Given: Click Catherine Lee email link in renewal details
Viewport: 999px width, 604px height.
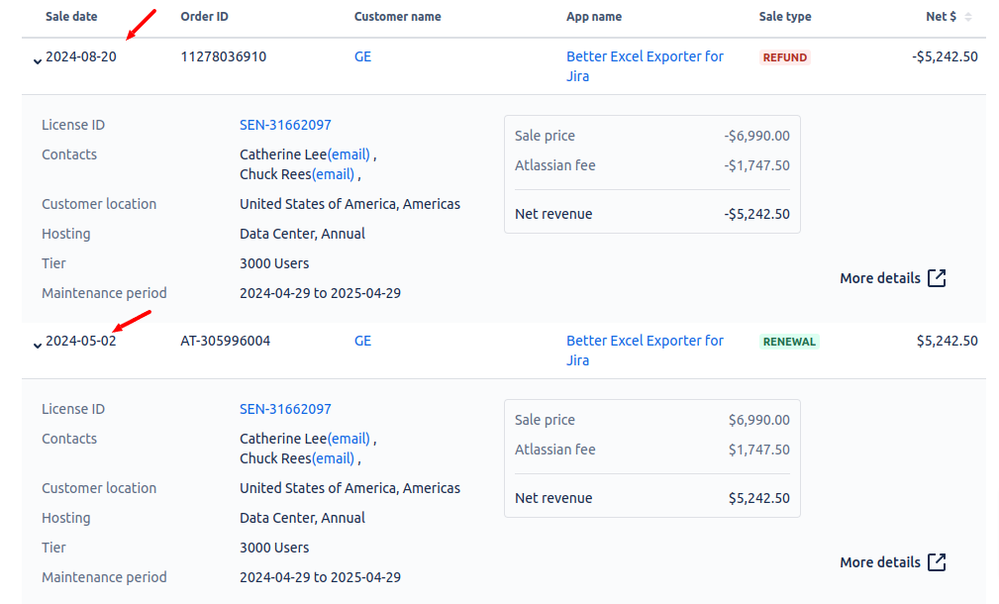Looking at the screenshot, I should tap(349, 438).
